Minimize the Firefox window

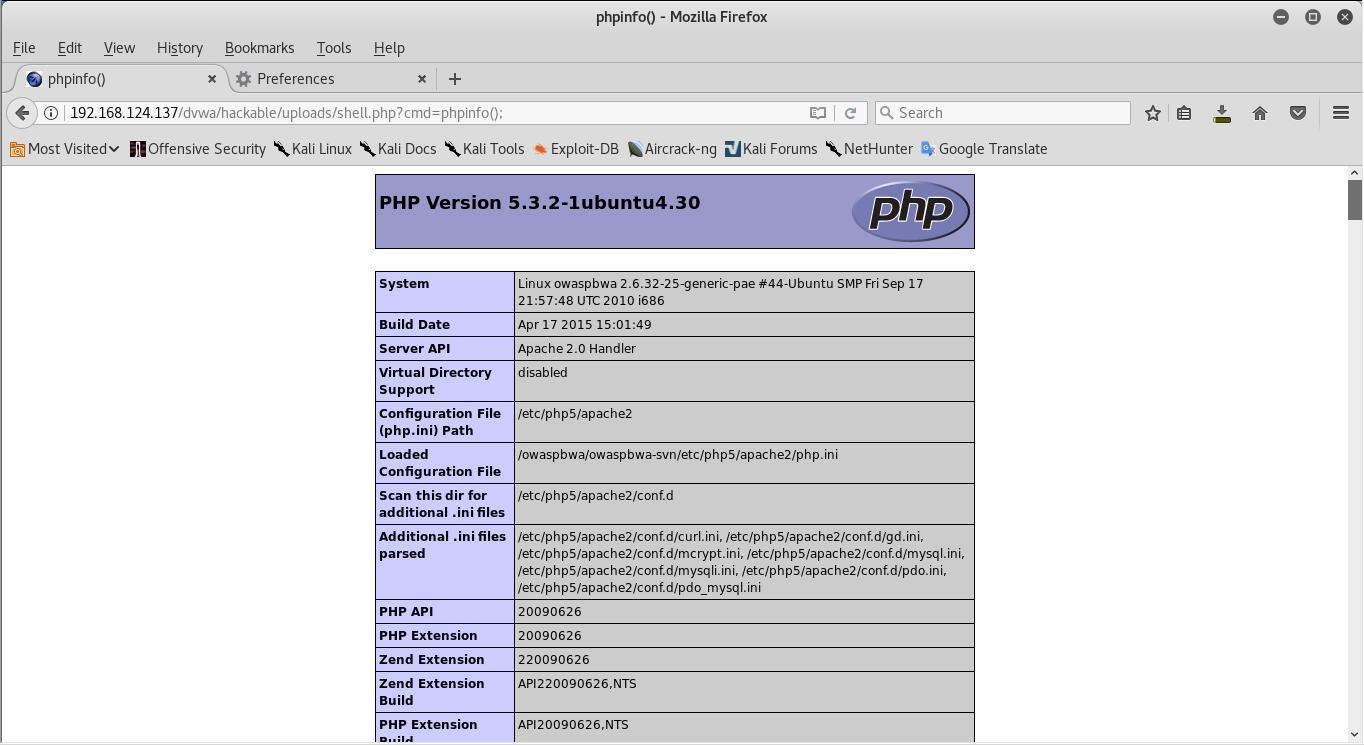click(x=1281, y=17)
